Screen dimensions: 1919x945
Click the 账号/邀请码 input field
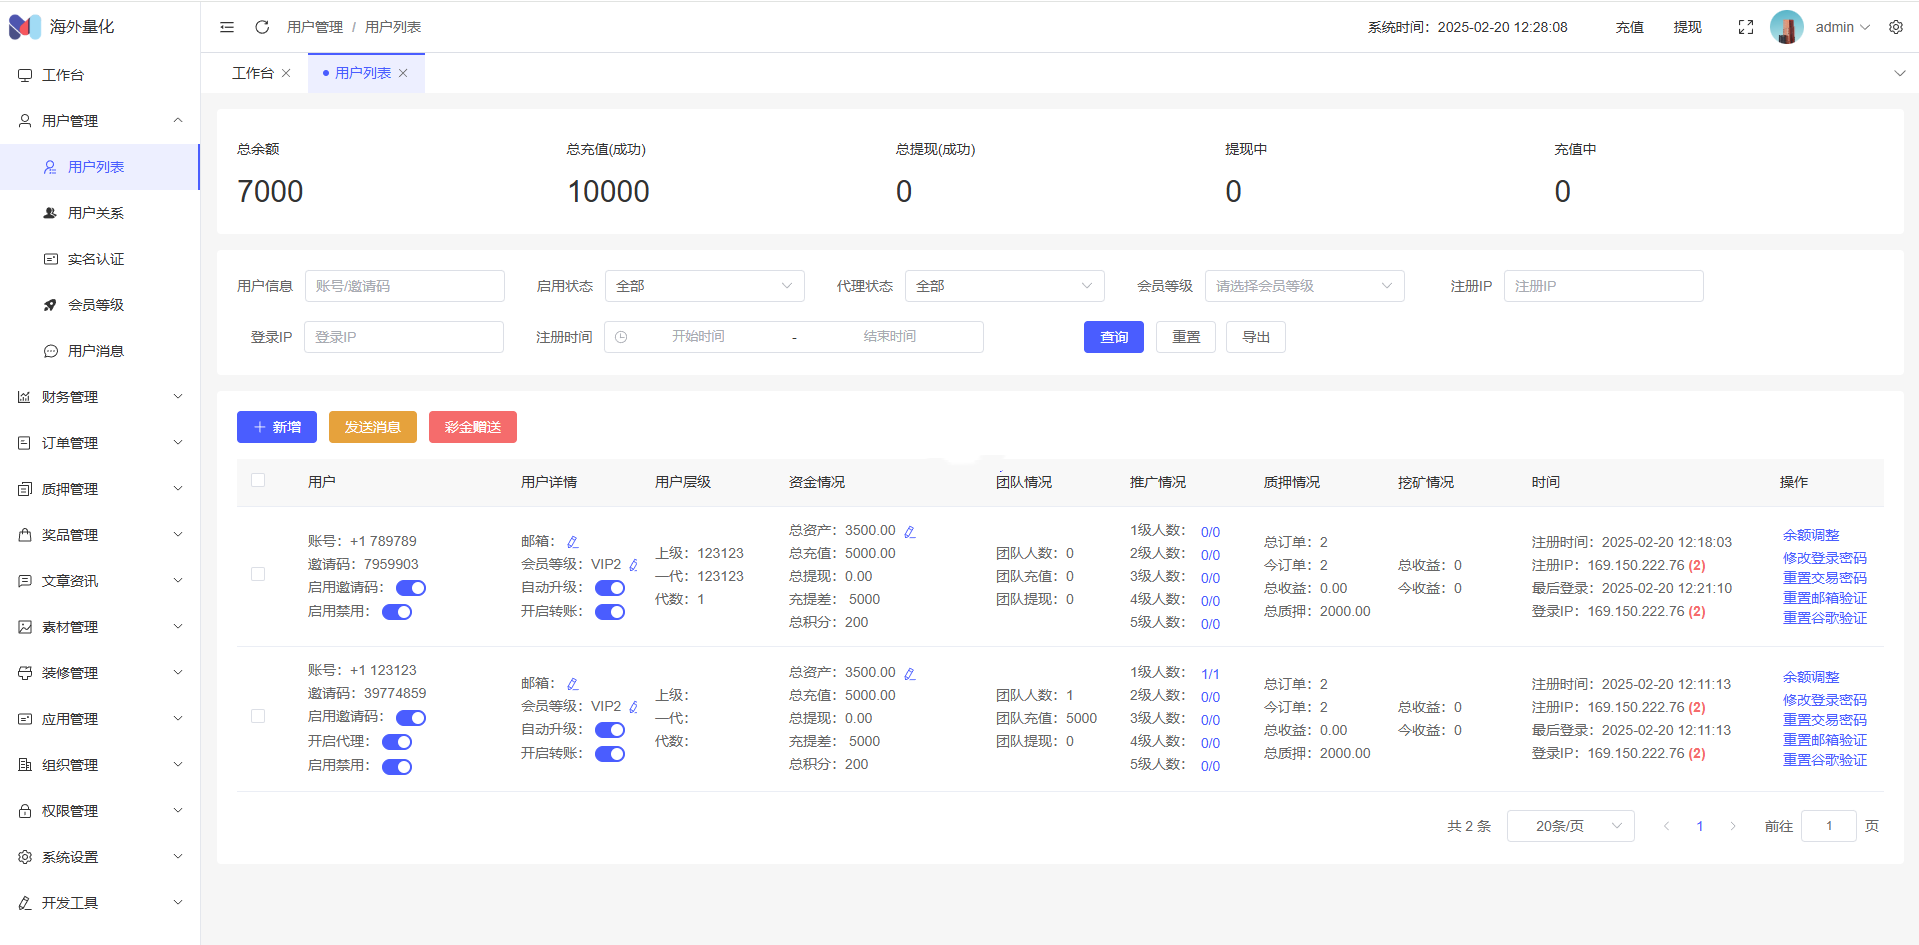404,286
